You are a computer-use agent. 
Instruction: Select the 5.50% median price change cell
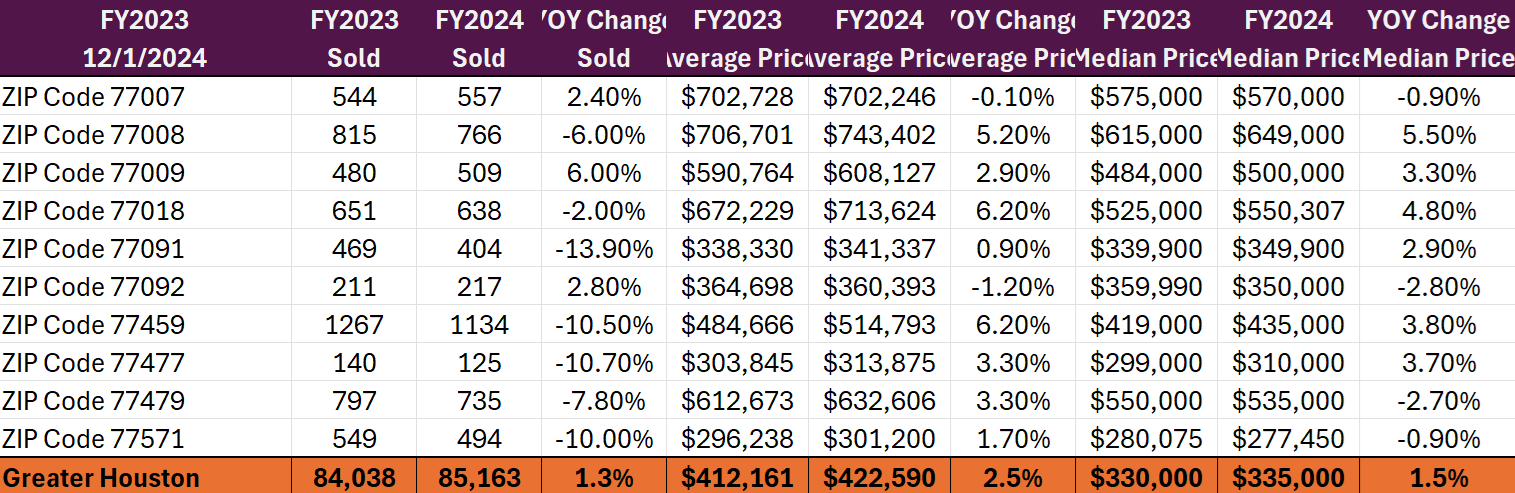[x=1438, y=135]
